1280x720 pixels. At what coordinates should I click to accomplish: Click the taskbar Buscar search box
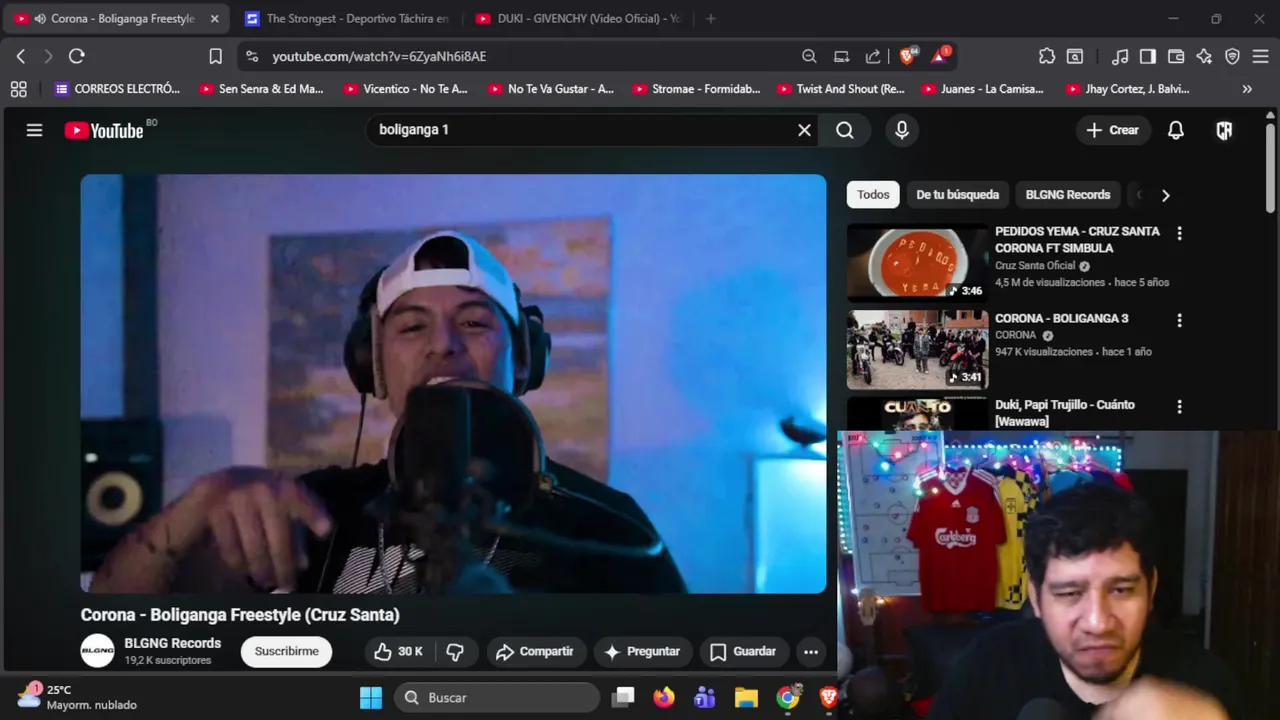(x=497, y=697)
